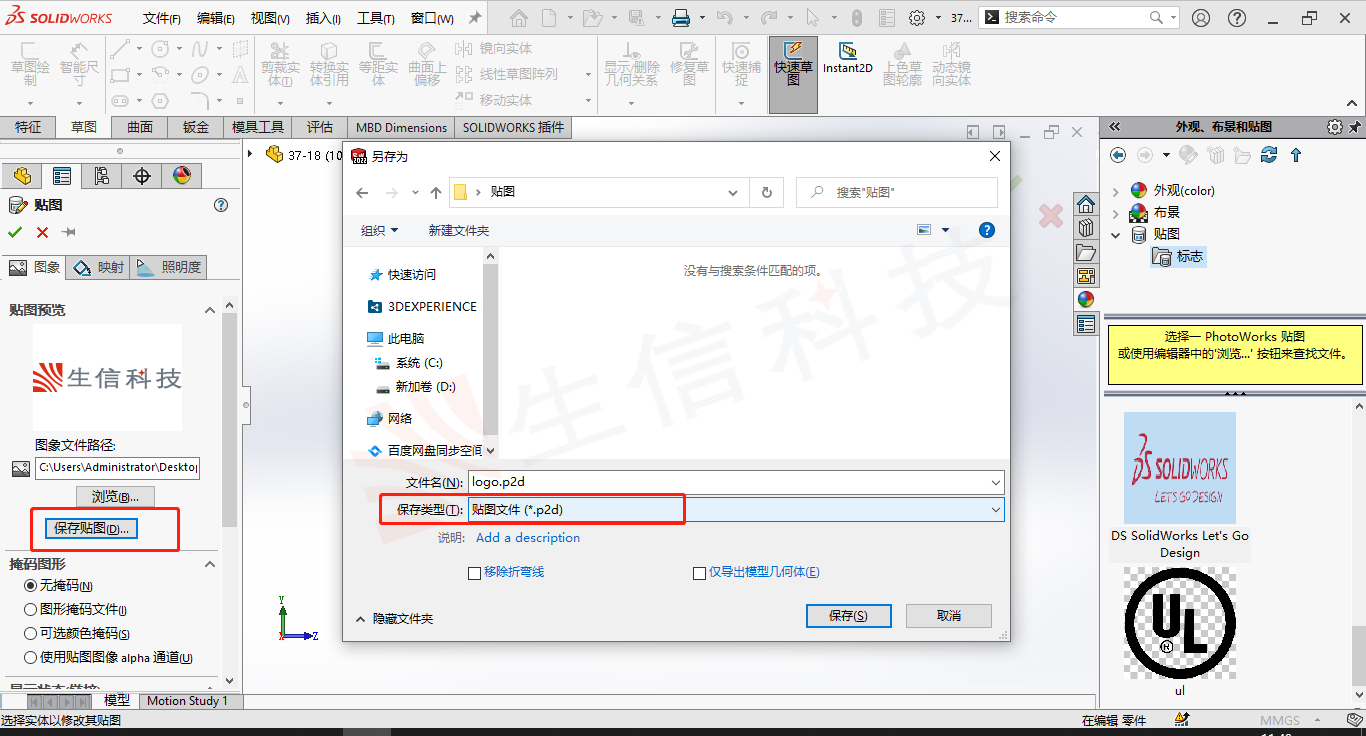Image resolution: width=1366 pixels, height=736 pixels.
Task: Go up one folder level in dialog
Action: click(436, 192)
